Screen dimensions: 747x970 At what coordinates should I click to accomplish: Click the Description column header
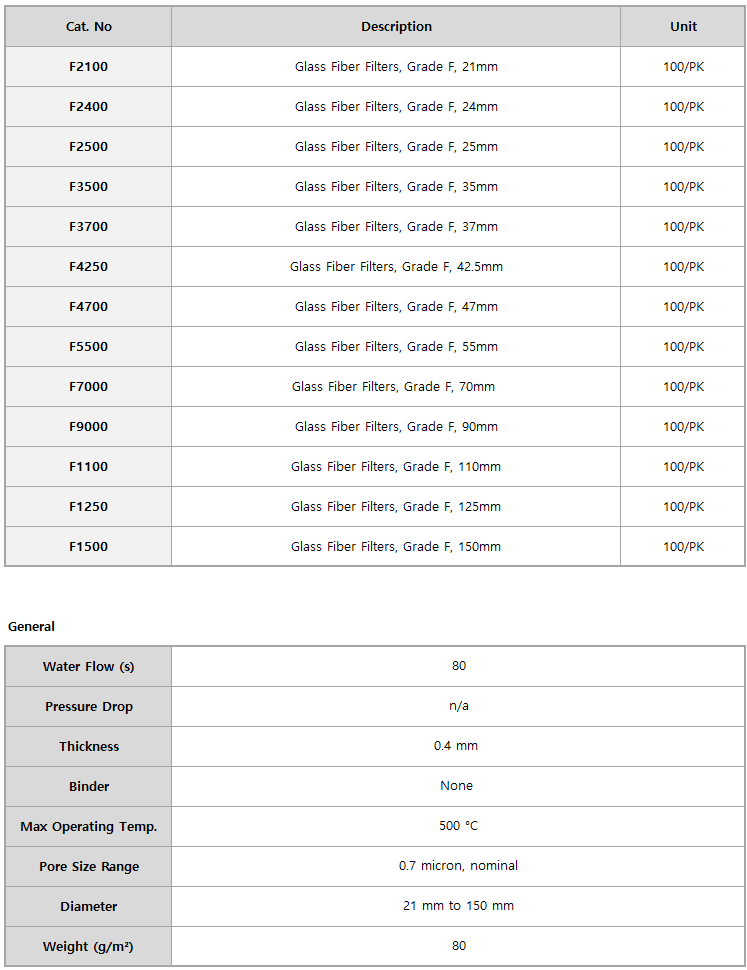coord(396,27)
